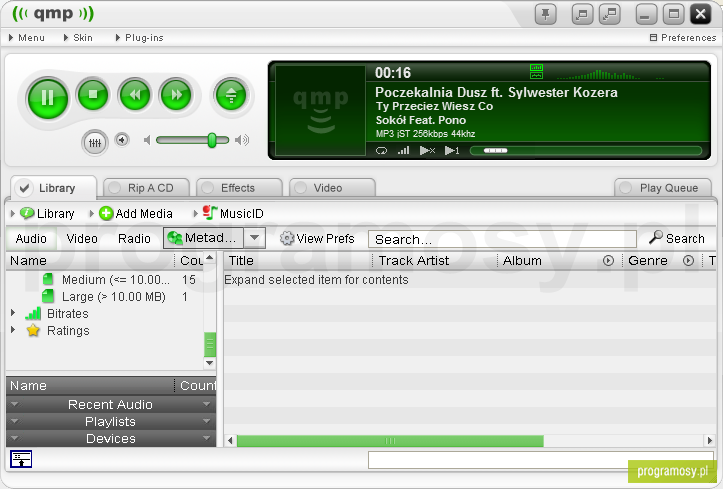This screenshot has height=489, width=723.
Task: Expand the Recent Audio section
Action: [111, 404]
